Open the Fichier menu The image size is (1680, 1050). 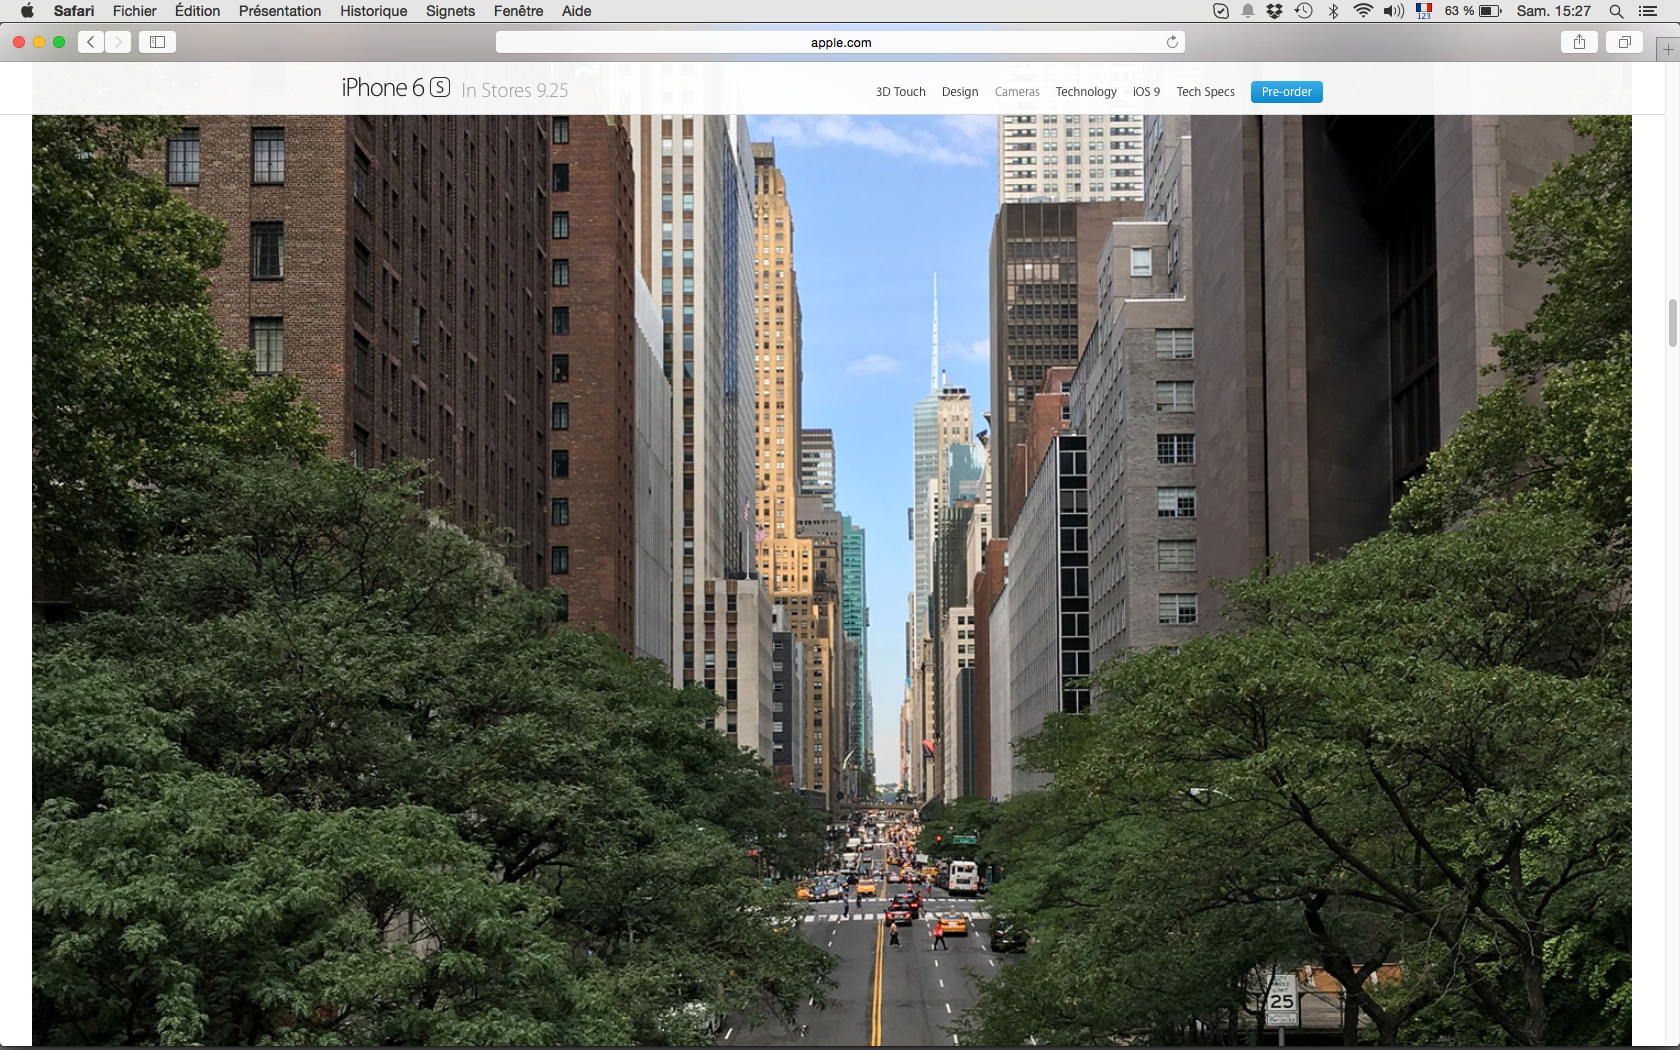pos(135,11)
